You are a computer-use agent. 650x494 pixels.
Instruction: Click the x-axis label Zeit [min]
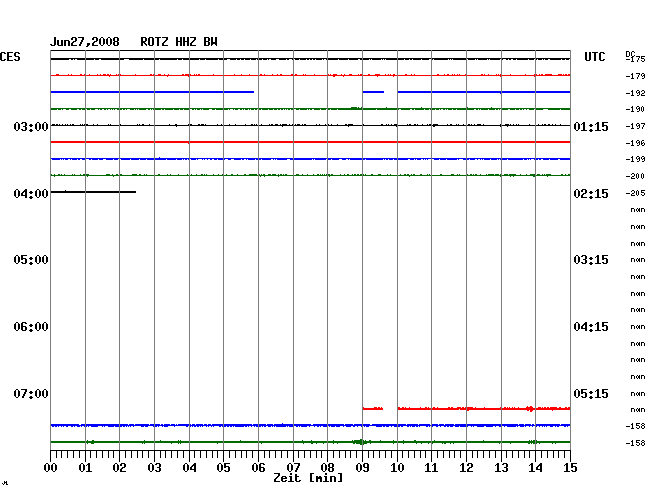coord(308,478)
